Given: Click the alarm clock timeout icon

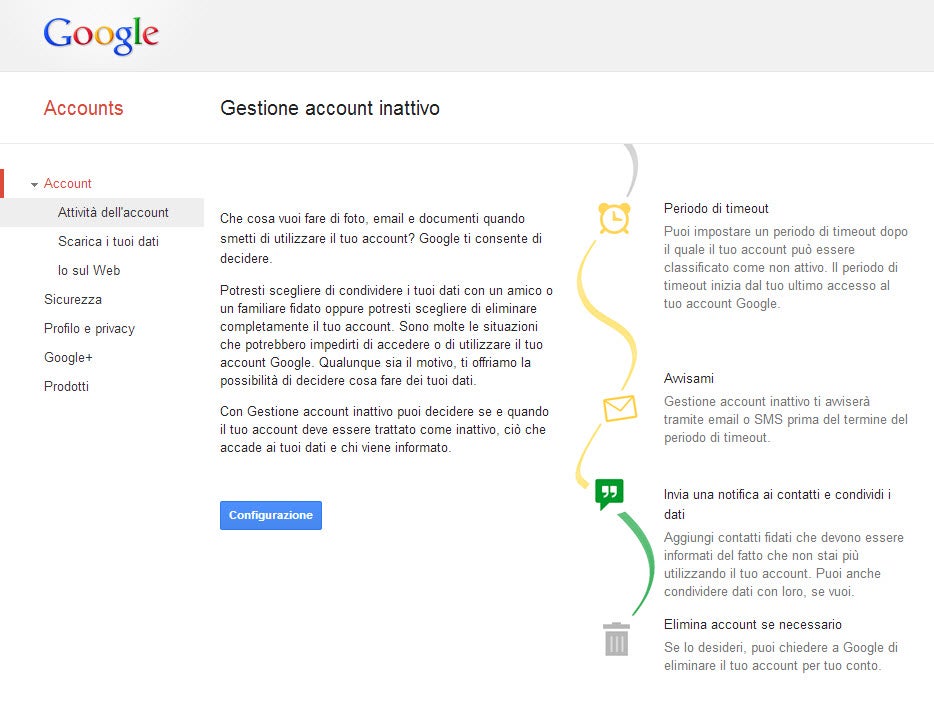Looking at the screenshot, I should (614, 218).
